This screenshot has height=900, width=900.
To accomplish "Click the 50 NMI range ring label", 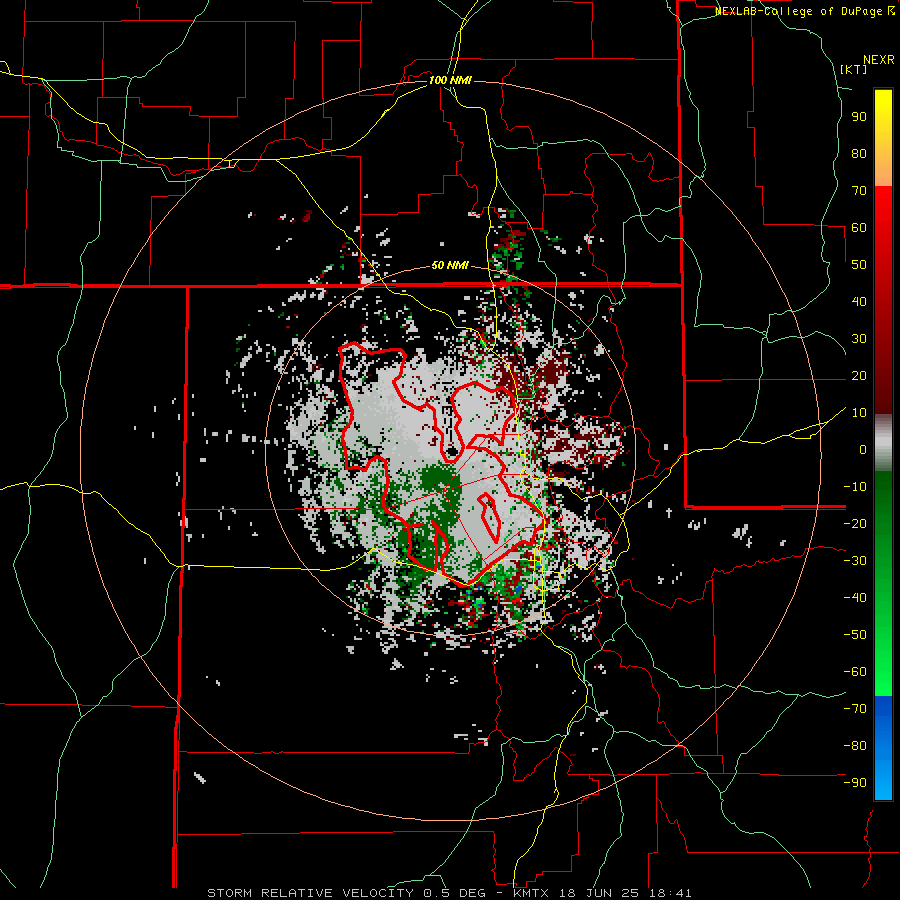I will coord(450,265).
